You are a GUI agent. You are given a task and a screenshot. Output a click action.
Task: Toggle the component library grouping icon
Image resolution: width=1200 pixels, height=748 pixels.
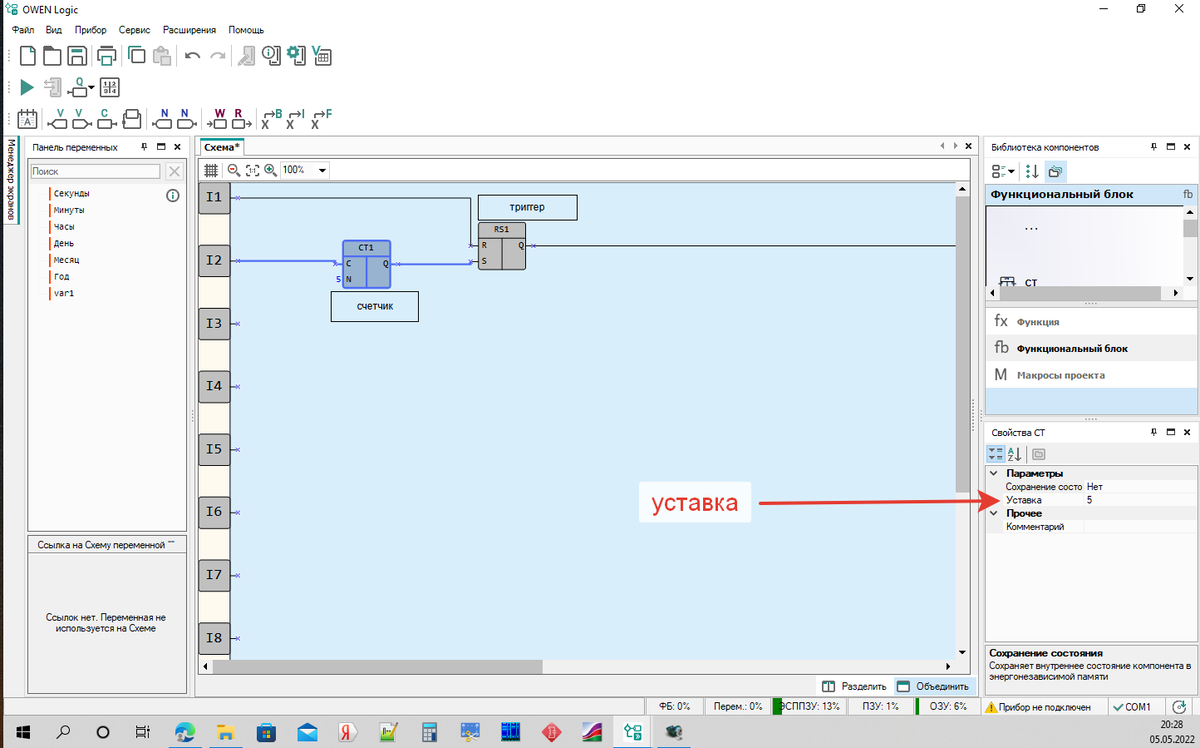coord(1056,171)
